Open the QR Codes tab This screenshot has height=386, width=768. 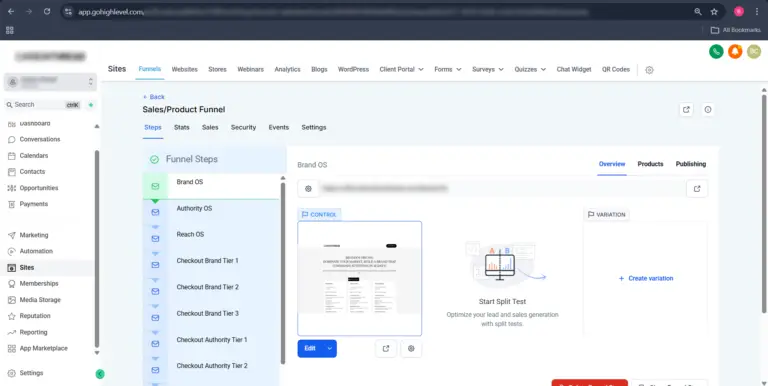pos(616,70)
